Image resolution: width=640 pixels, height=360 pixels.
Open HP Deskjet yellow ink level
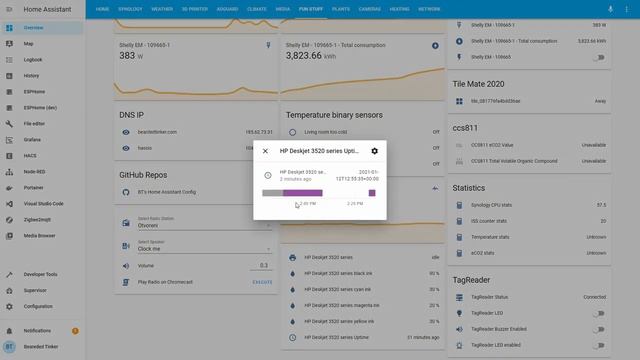tap(362, 322)
